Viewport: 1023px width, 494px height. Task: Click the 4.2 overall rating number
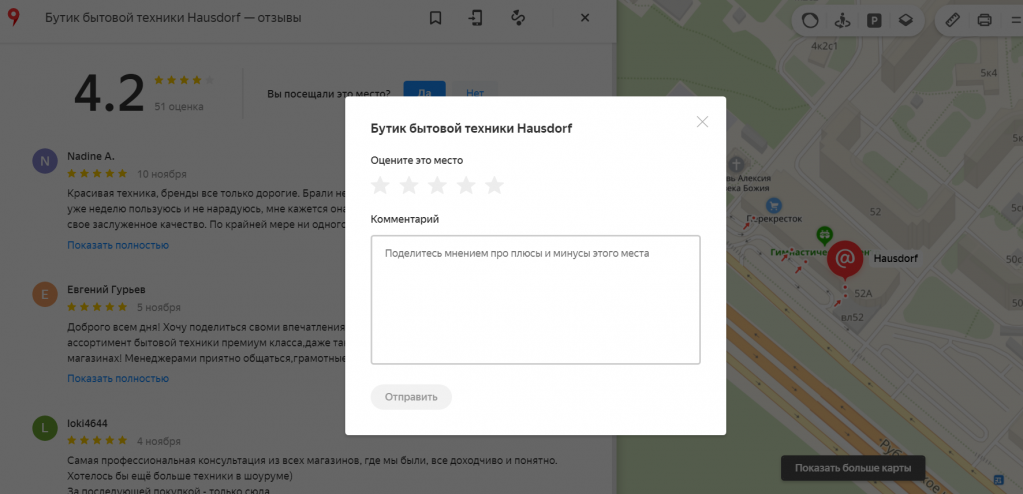coord(109,93)
